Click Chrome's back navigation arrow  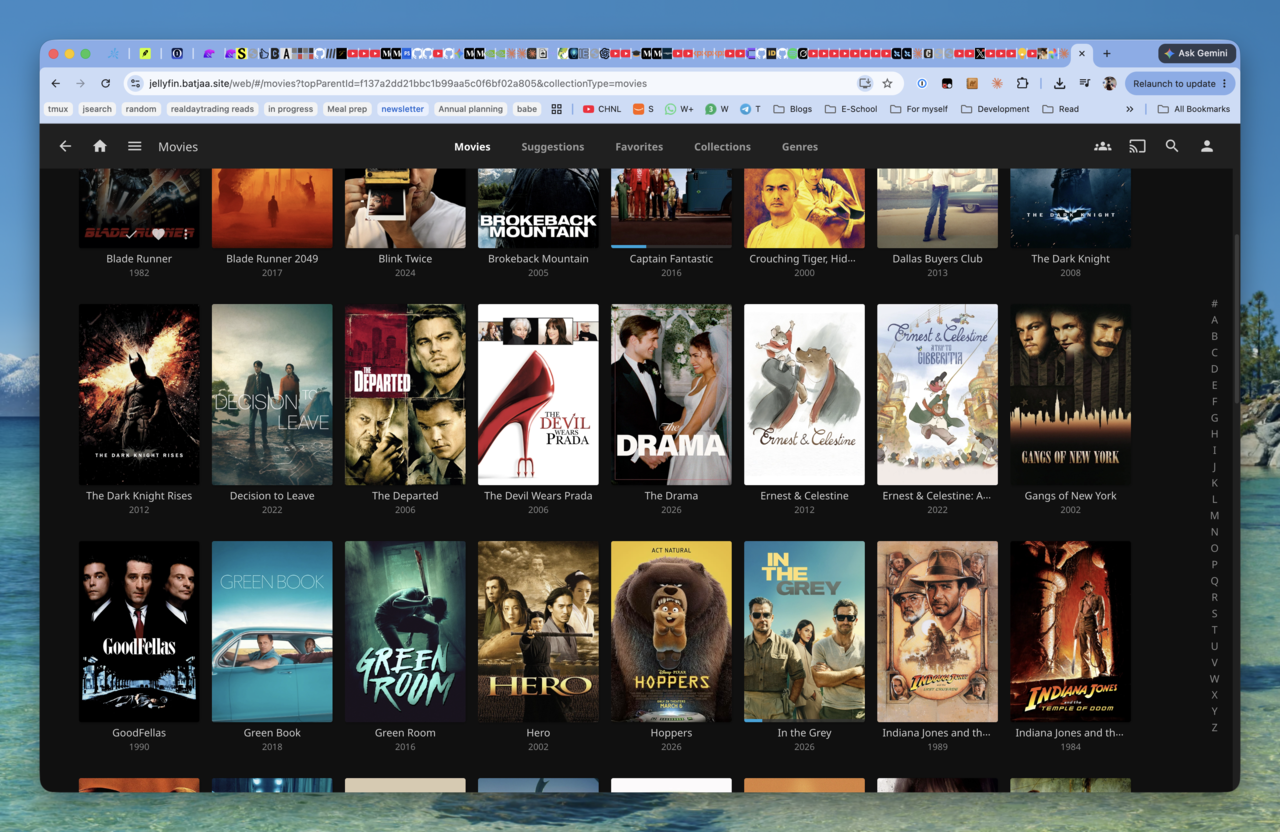pos(56,84)
